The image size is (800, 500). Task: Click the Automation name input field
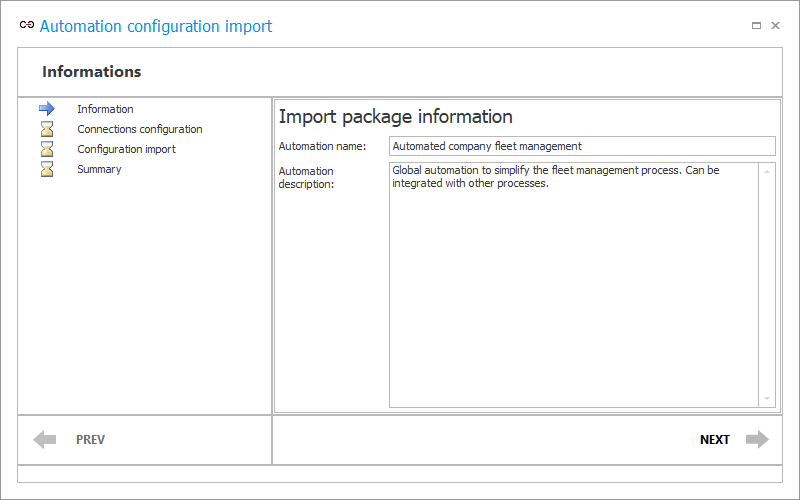(582, 146)
